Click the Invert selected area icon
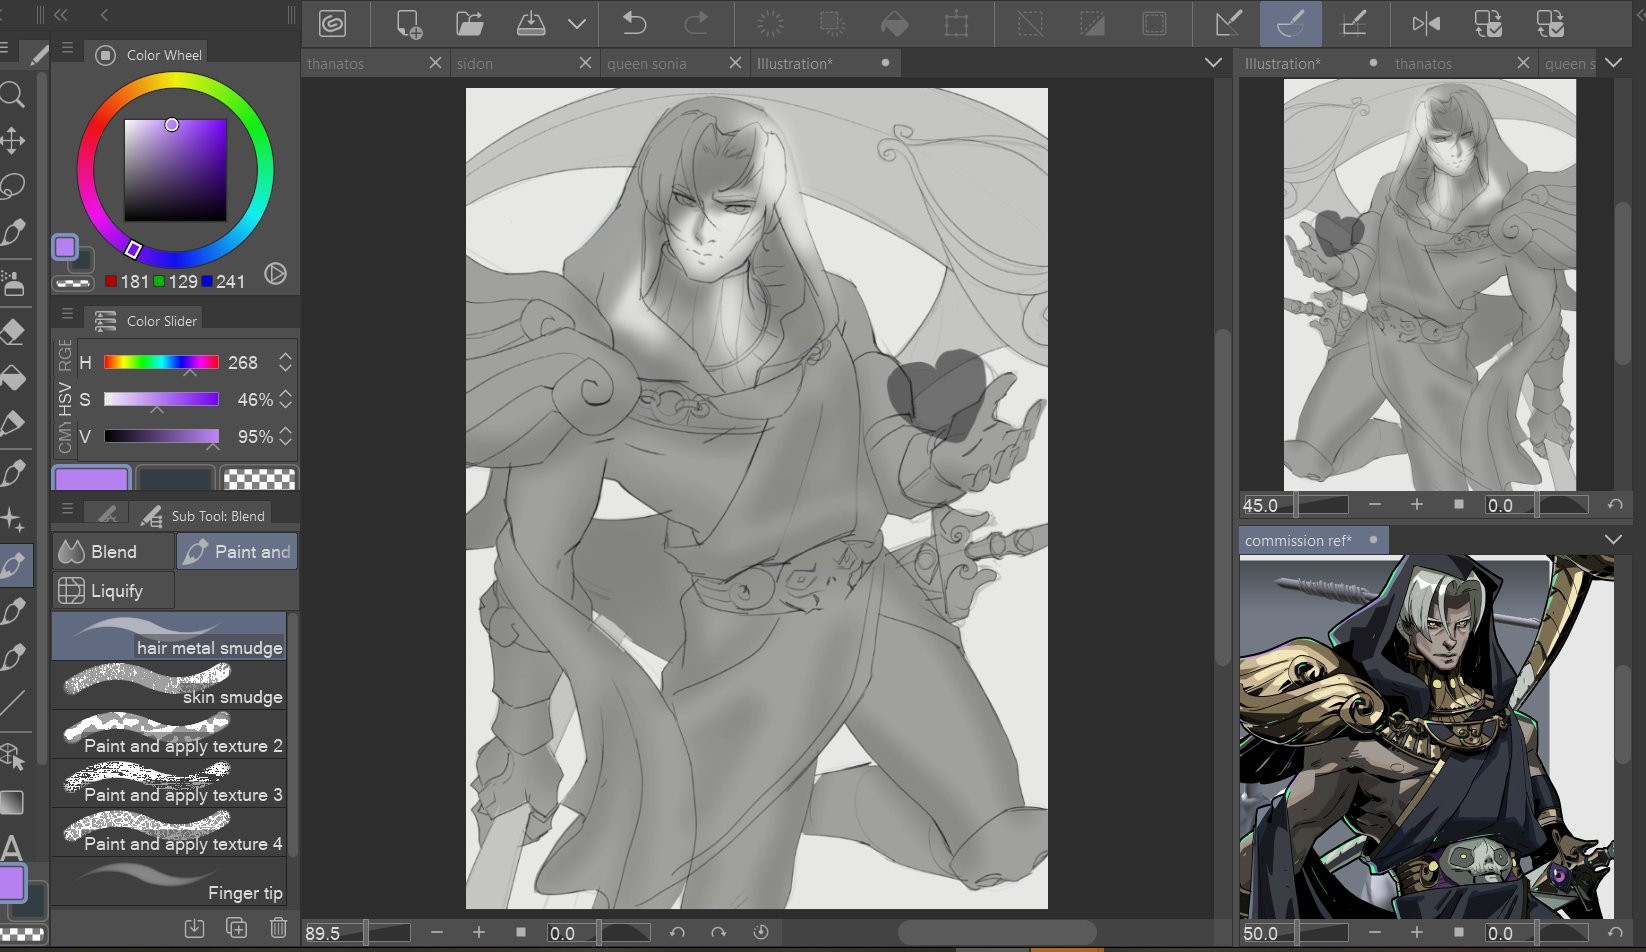 point(1092,23)
